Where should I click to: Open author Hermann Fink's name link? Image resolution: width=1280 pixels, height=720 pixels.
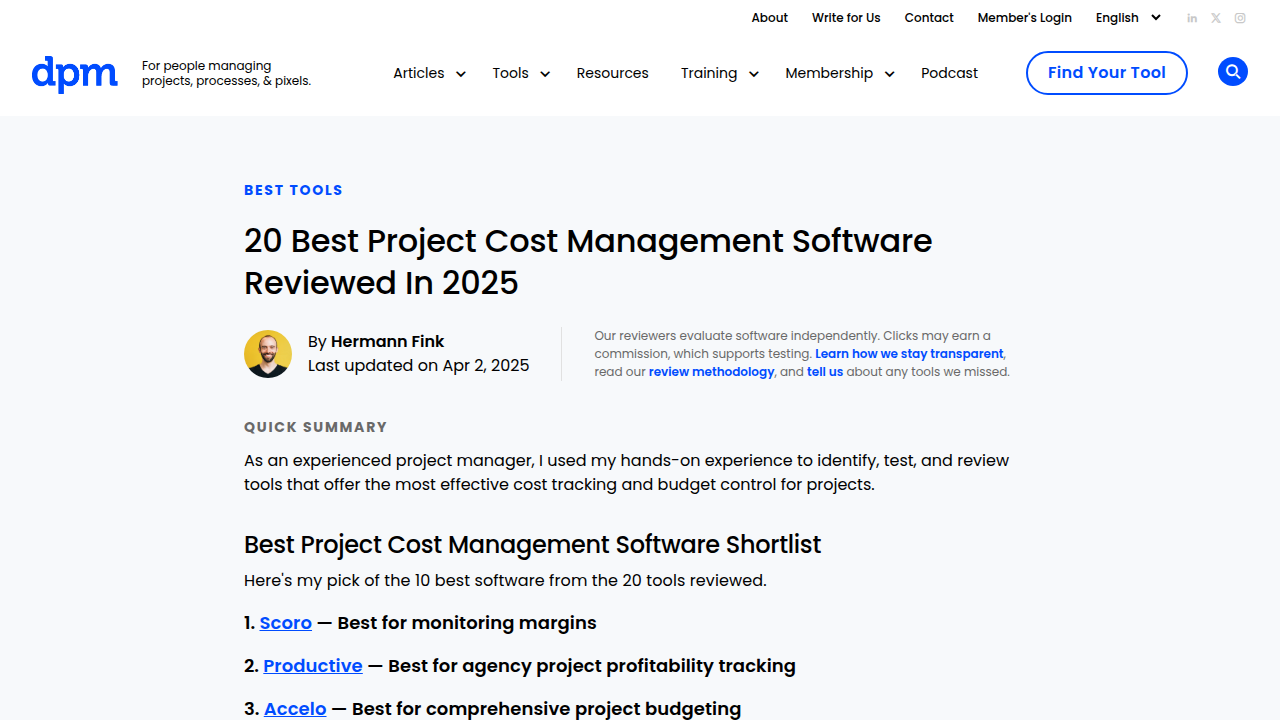[x=387, y=342]
